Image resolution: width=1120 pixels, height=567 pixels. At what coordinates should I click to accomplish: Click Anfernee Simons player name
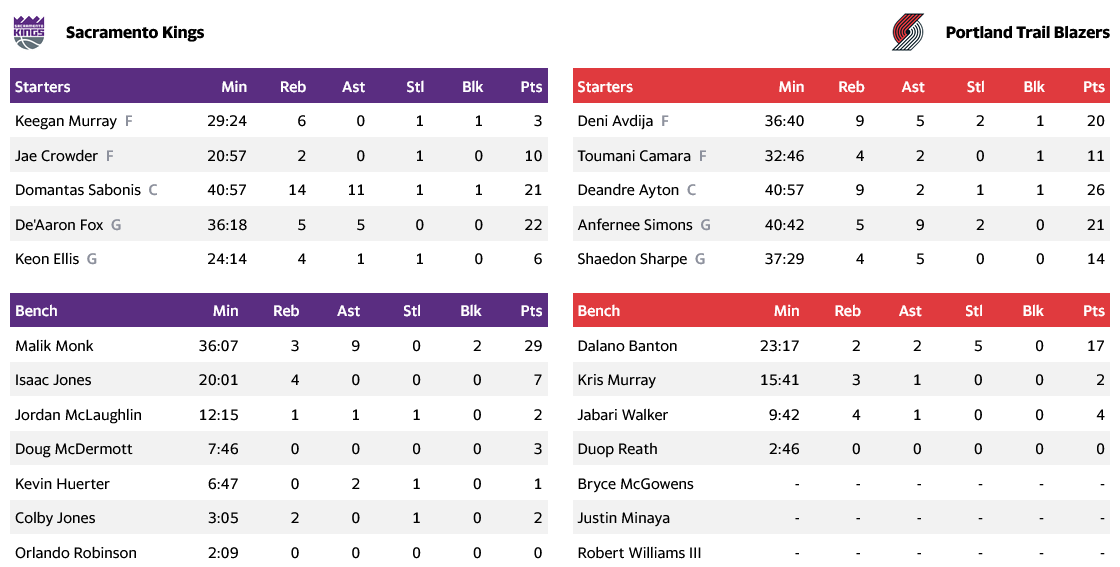coord(635,225)
